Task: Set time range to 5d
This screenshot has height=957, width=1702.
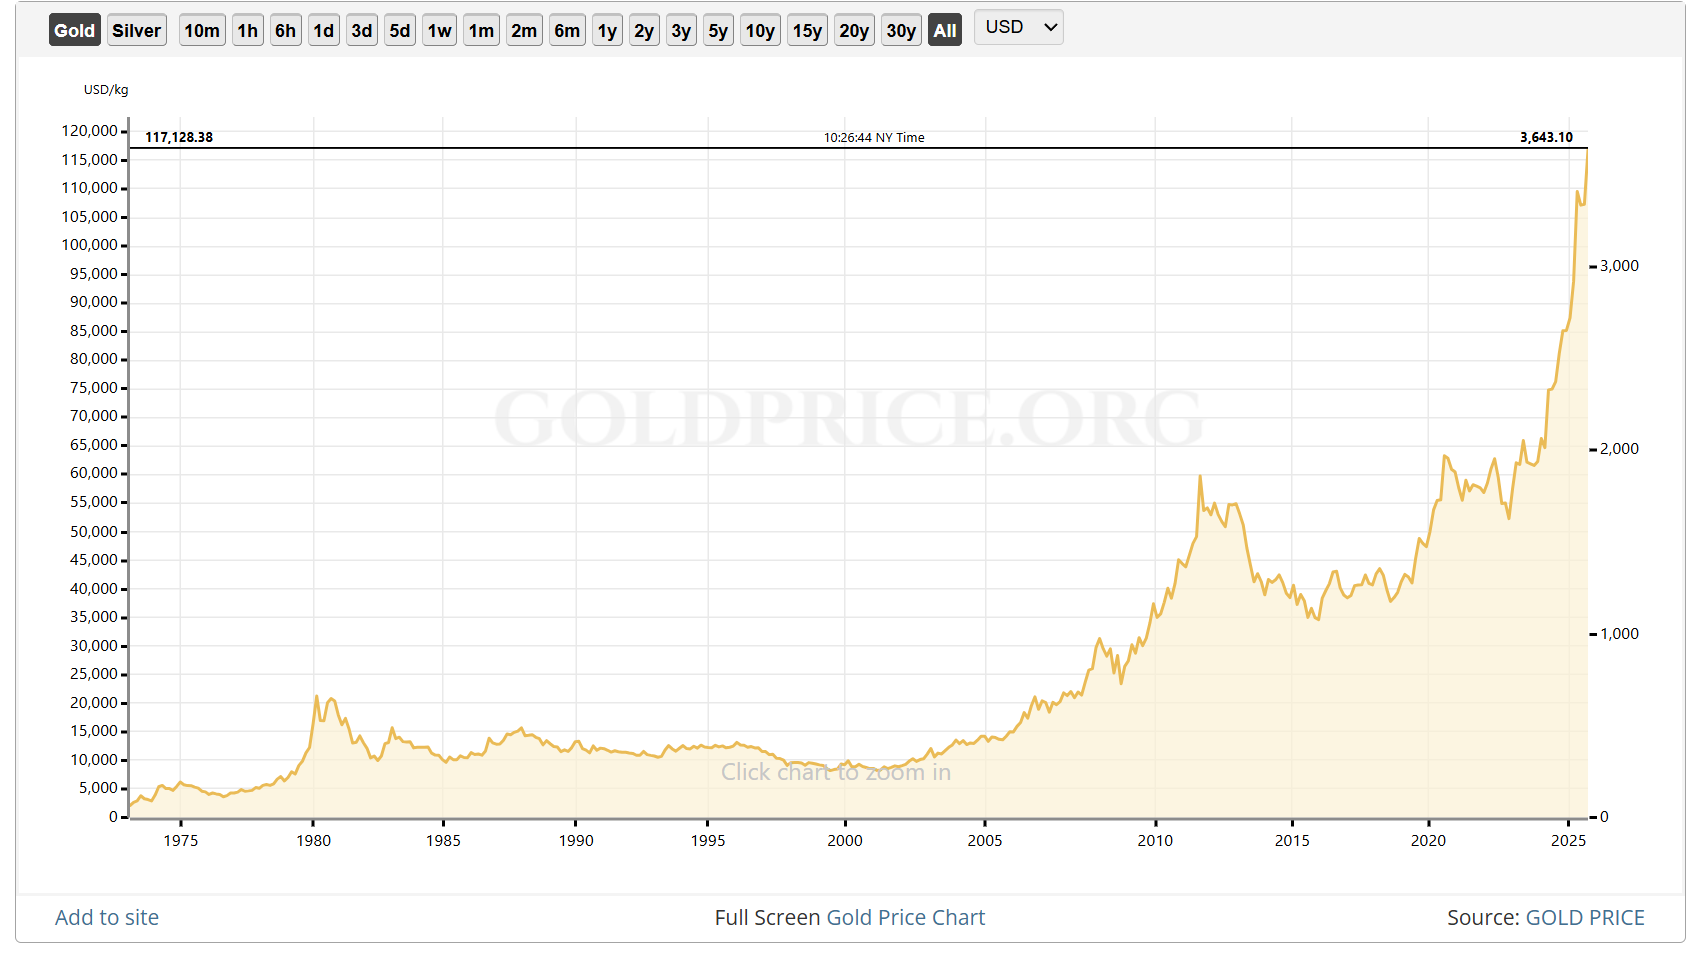Action: pyautogui.click(x=400, y=30)
